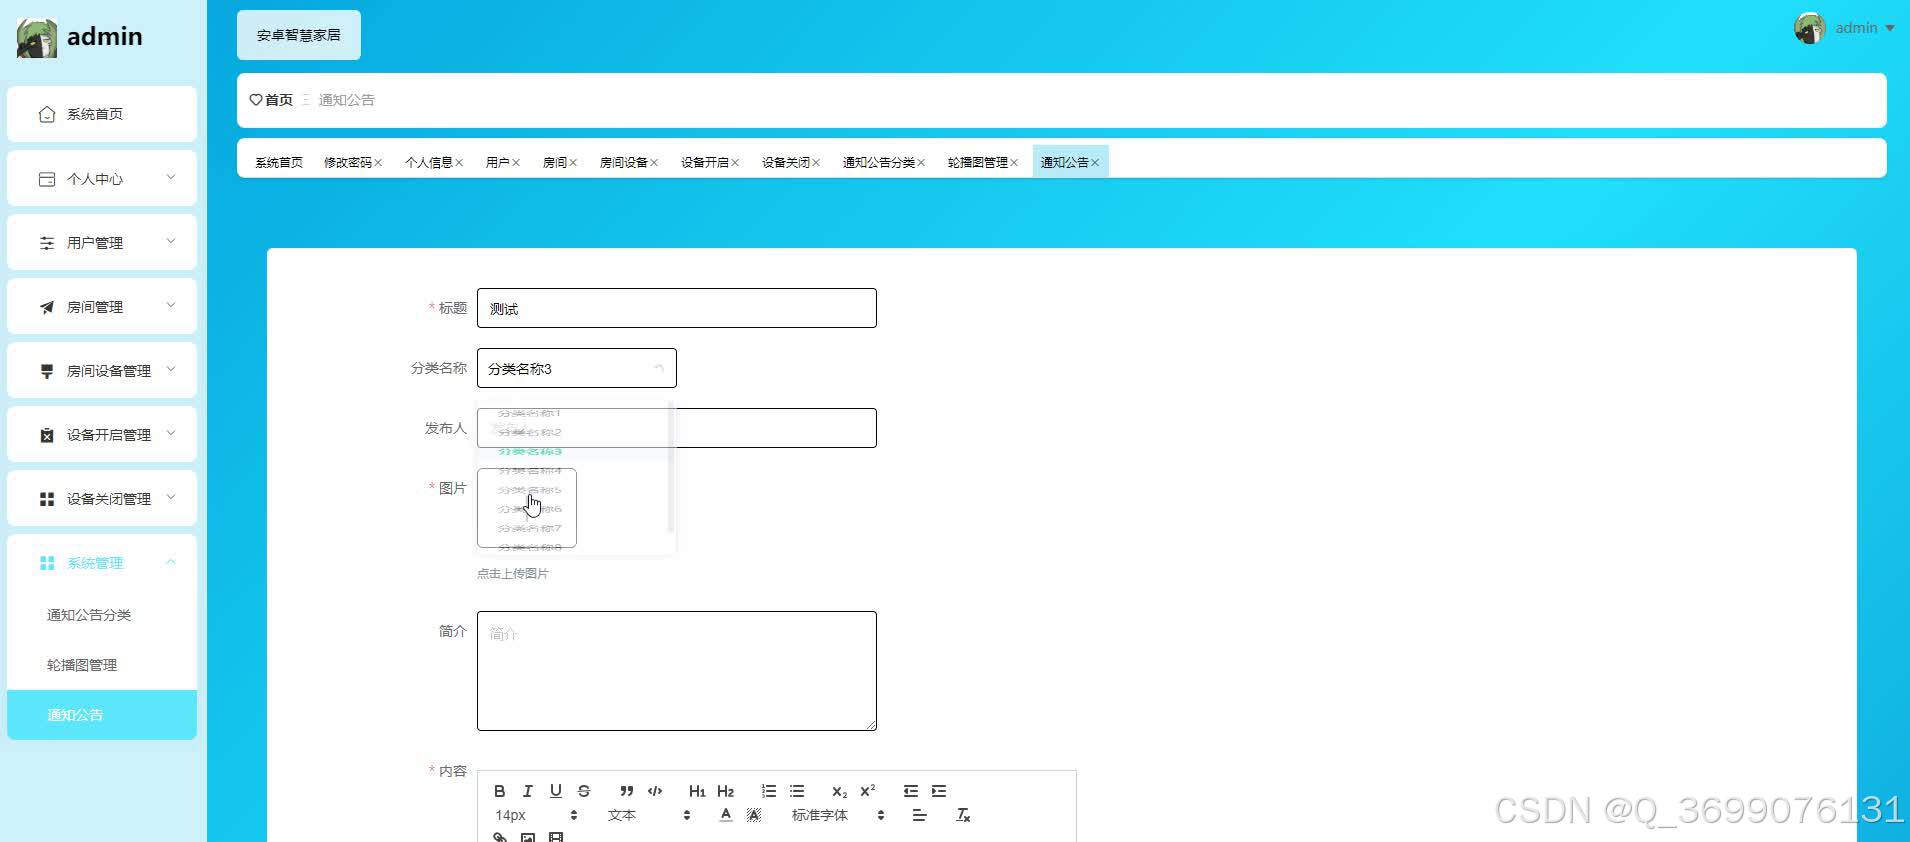Create a bulleted list
Viewport: 1910px width, 842px height.
click(797, 791)
